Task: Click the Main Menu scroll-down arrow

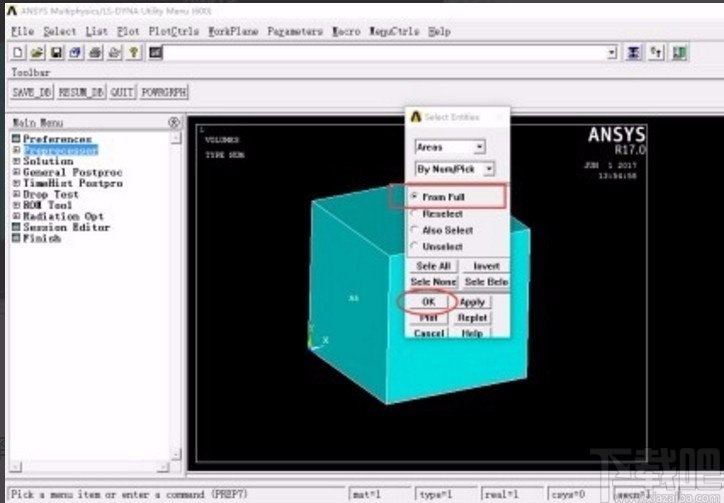Action: coord(175,455)
